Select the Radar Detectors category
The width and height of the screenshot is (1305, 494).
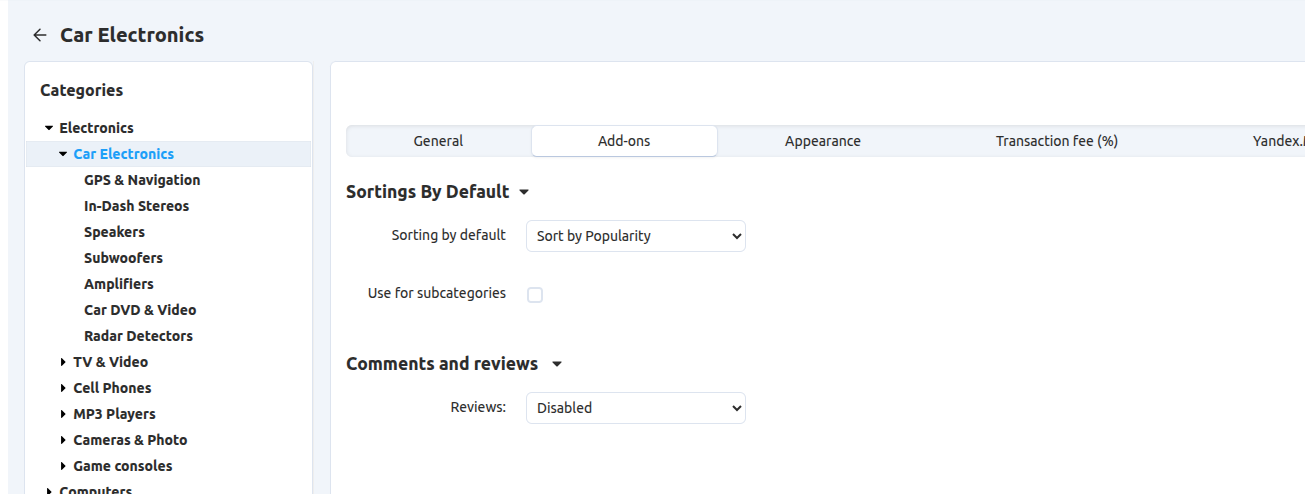(138, 336)
